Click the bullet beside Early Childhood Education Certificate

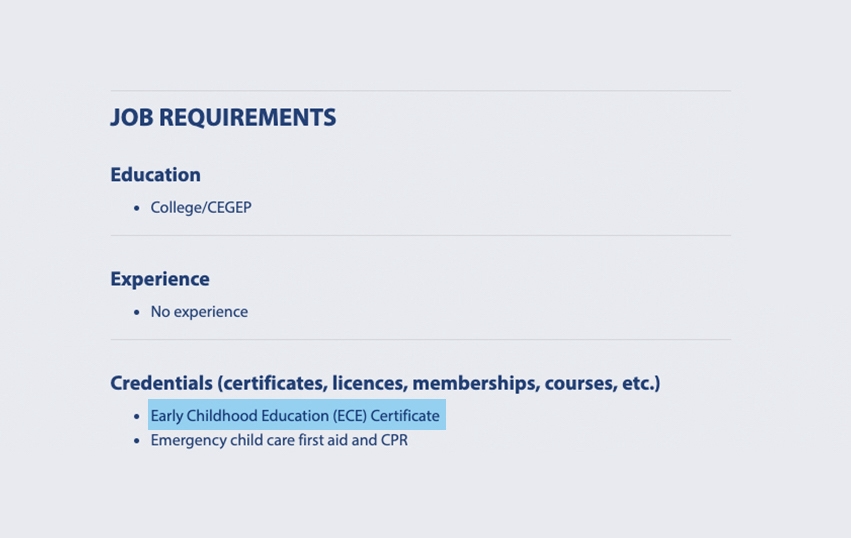[137, 417]
